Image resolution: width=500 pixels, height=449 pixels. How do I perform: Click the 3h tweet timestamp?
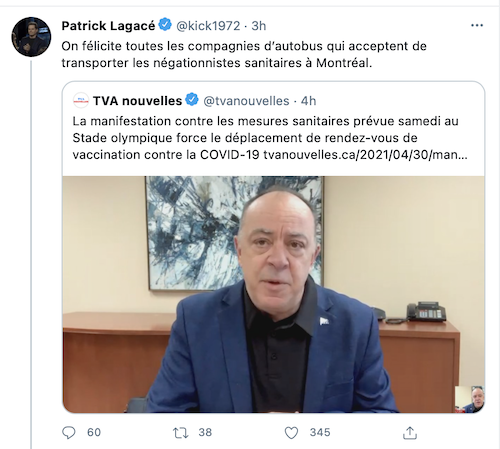tap(259, 26)
